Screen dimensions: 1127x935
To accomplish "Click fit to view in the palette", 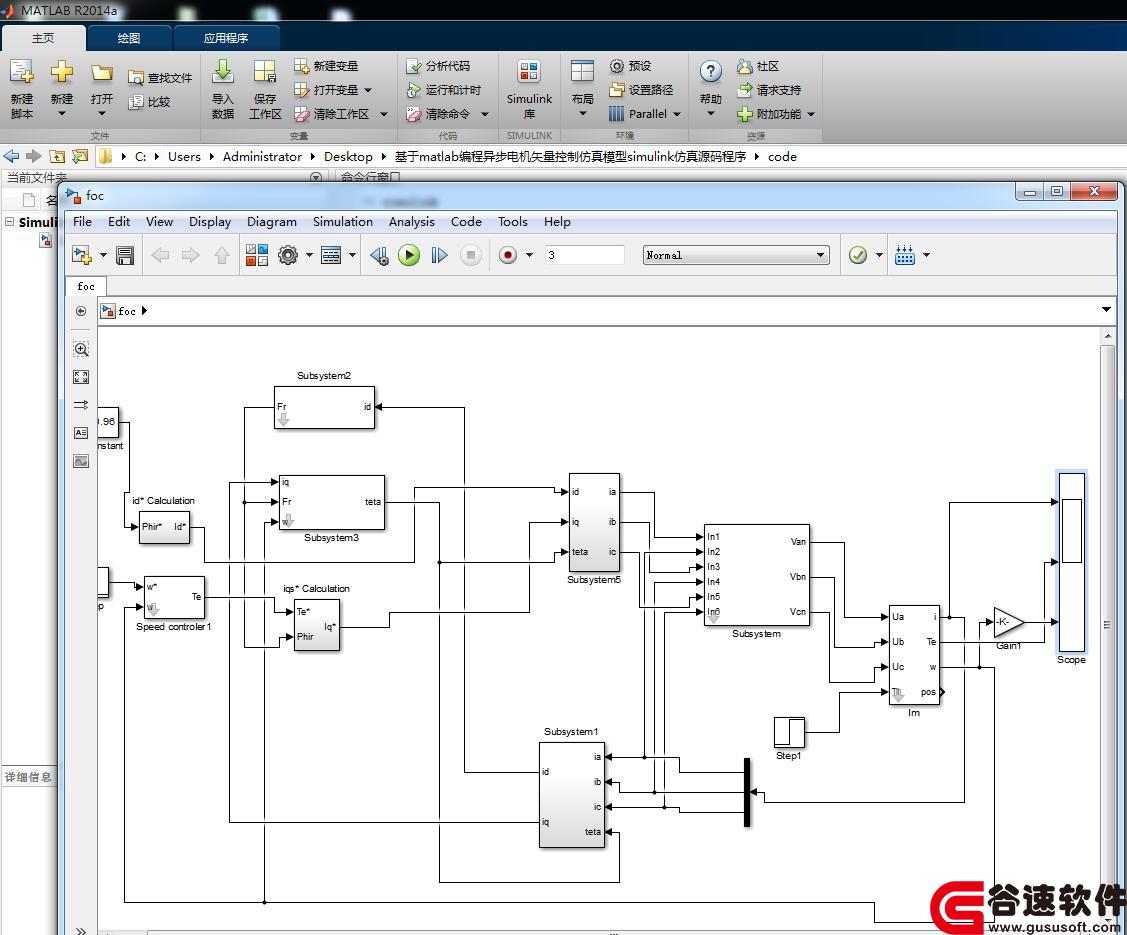I will [81, 377].
